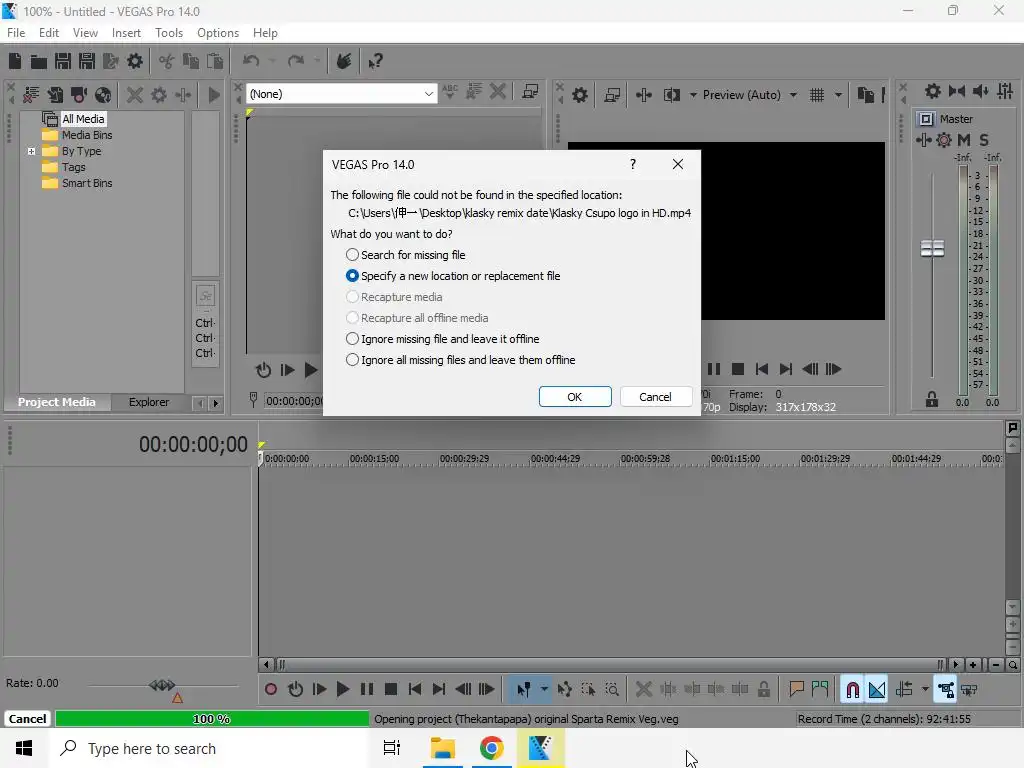Click OK in the missing file dialog
The width and height of the screenshot is (1024, 768).
point(575,396)
